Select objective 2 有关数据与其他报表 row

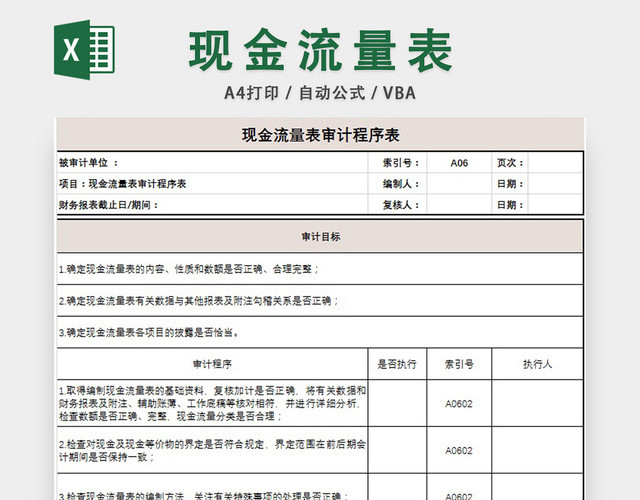320,301
